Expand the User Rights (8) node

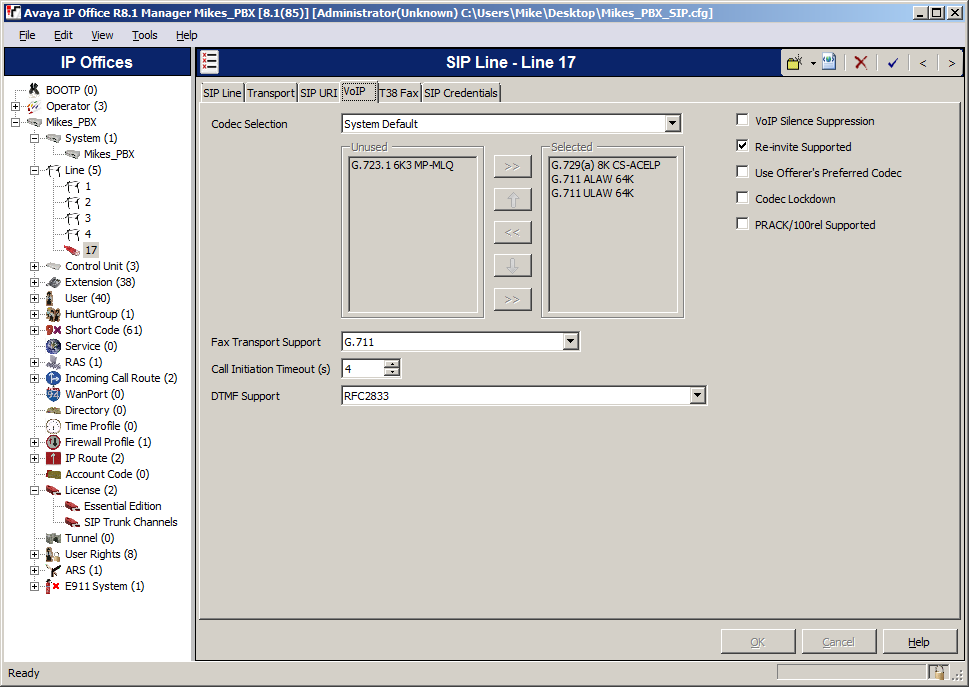click(x=35, y=554)
